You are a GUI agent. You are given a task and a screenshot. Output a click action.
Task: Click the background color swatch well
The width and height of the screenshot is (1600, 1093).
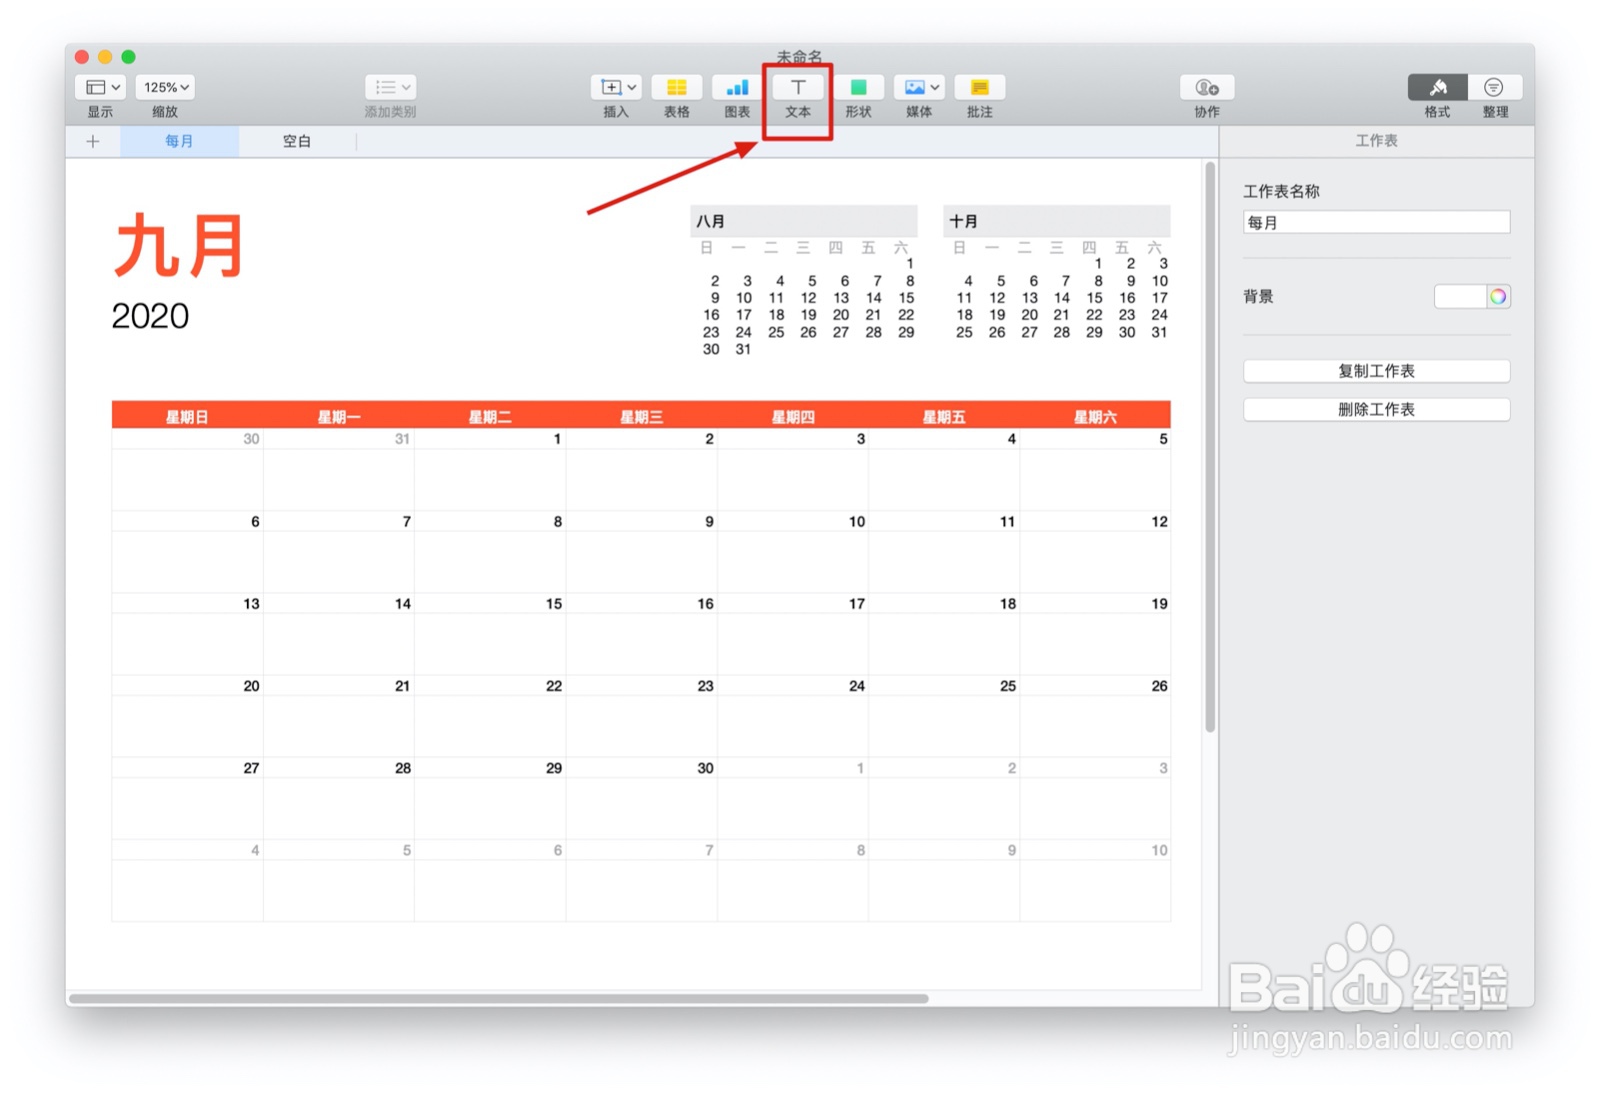1460,296
